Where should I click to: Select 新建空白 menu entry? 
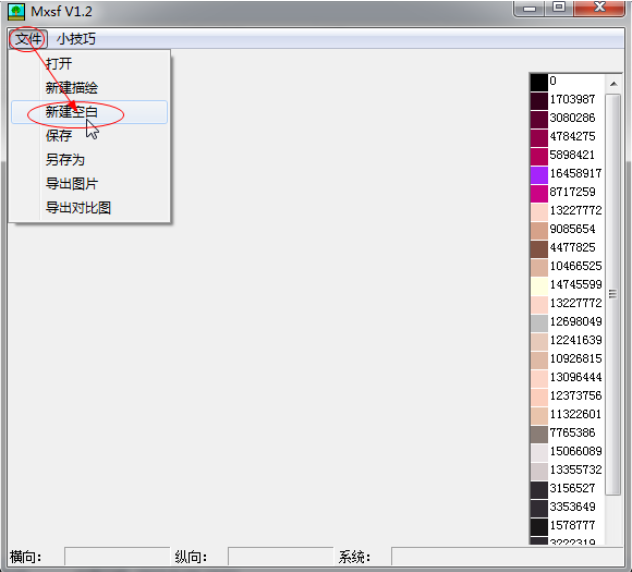pyautogui.click(x=72, y=112)
